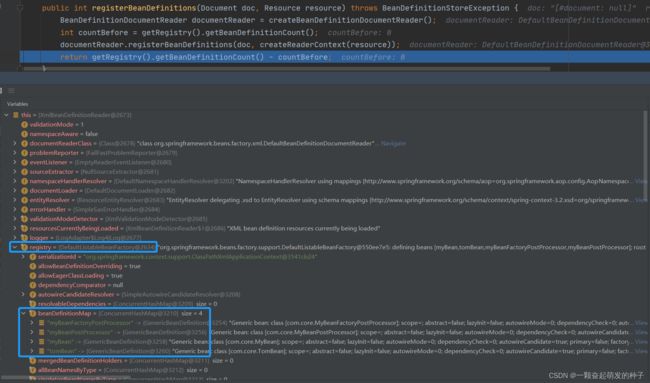Viewport: 650px width, 383px height.
Task: Click View link on "myBean" row
Action: [x=641, y=342]
